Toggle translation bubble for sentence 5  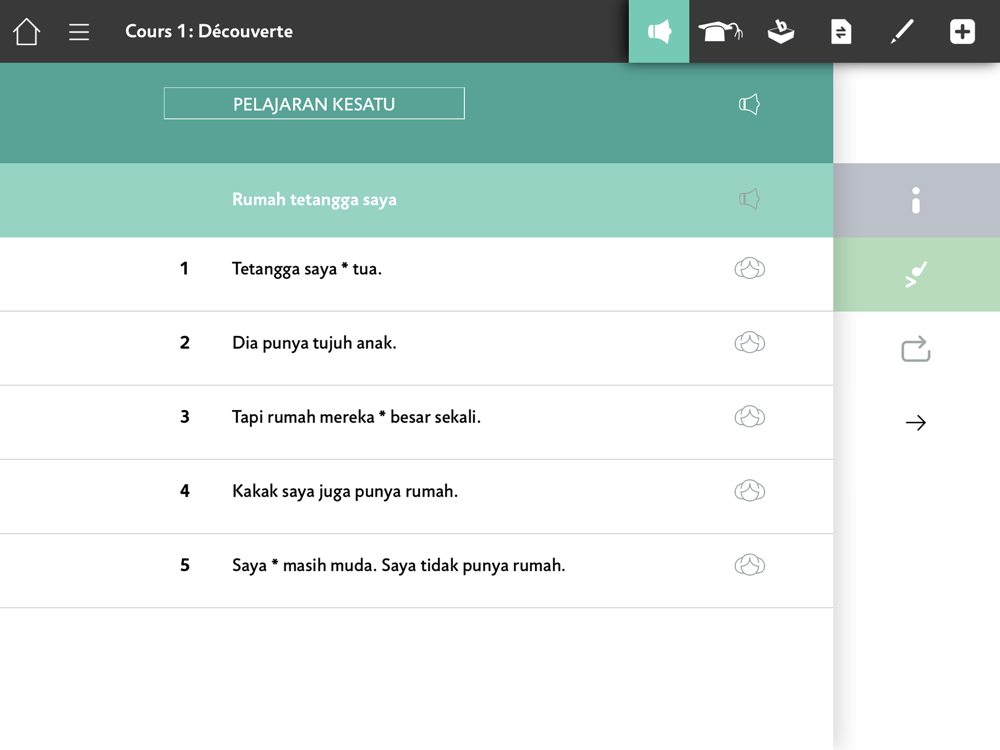749,565
